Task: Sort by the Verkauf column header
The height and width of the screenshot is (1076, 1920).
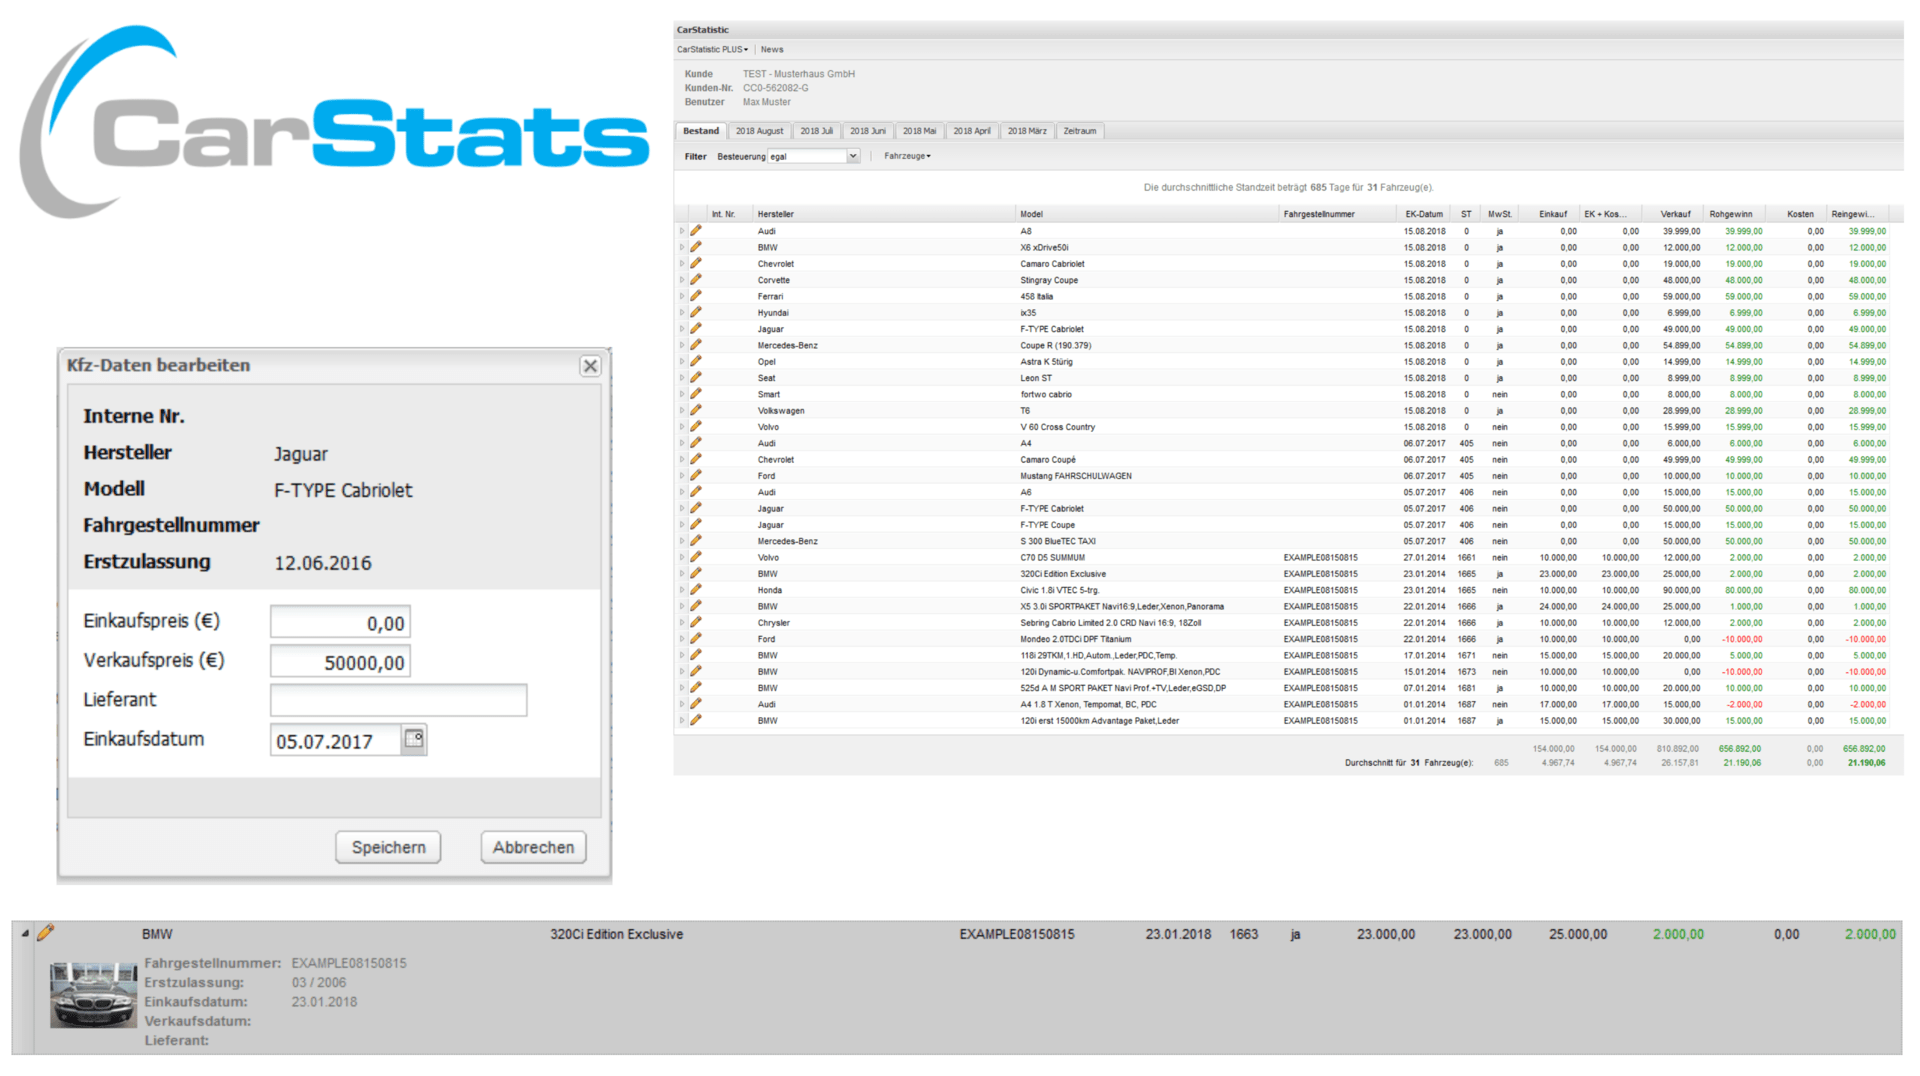Action: coord(1675,214)
